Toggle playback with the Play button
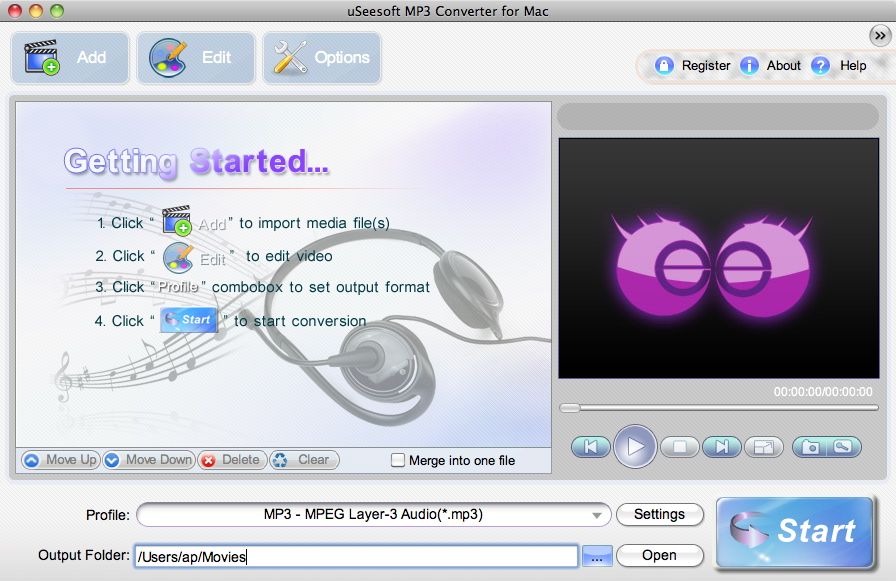896x581 pixels. click(635, 447)
